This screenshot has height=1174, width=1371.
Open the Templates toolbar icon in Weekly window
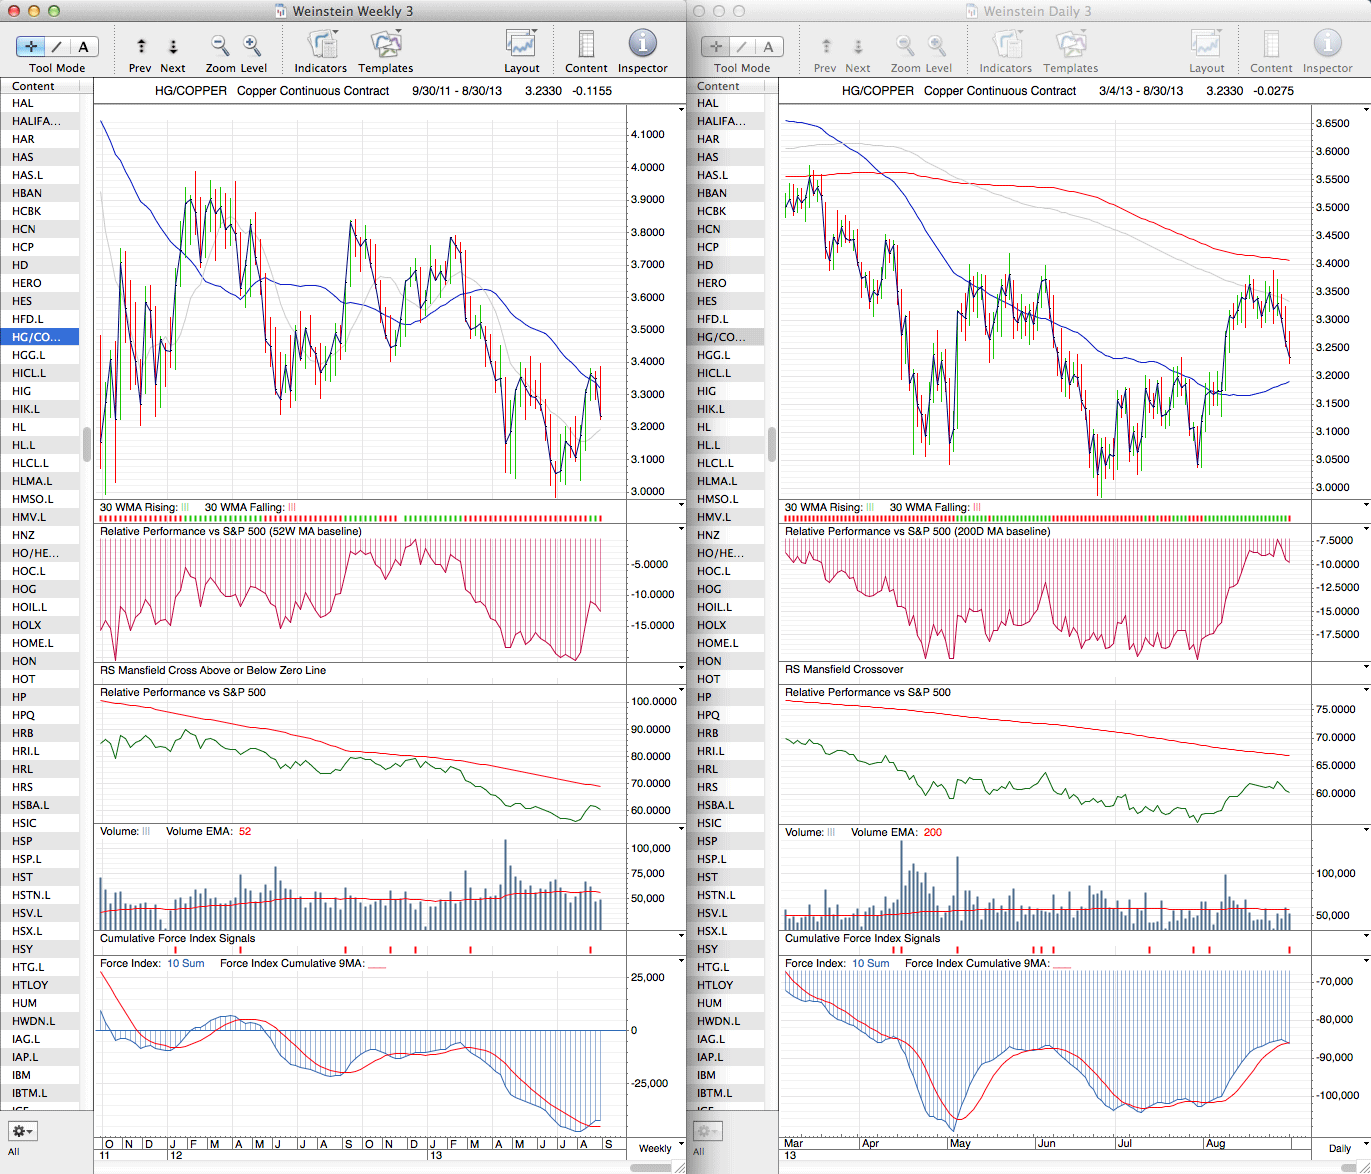385,46
